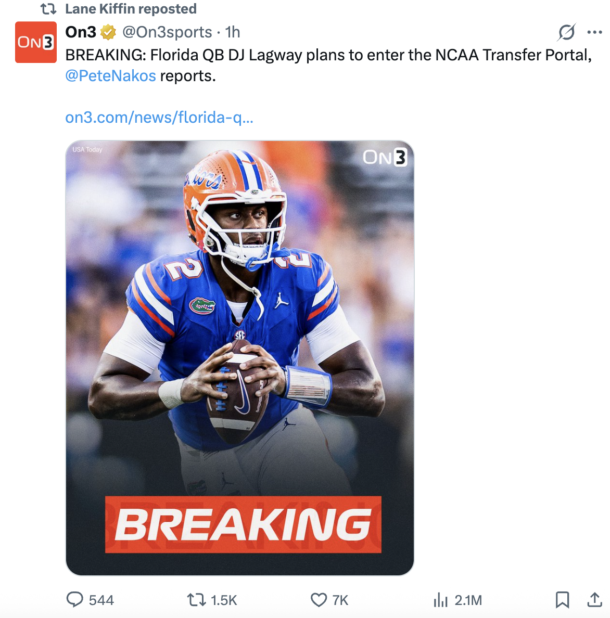610x618 pixels.
Task: Bookmark this On3 post
Action: click(562, 600)
